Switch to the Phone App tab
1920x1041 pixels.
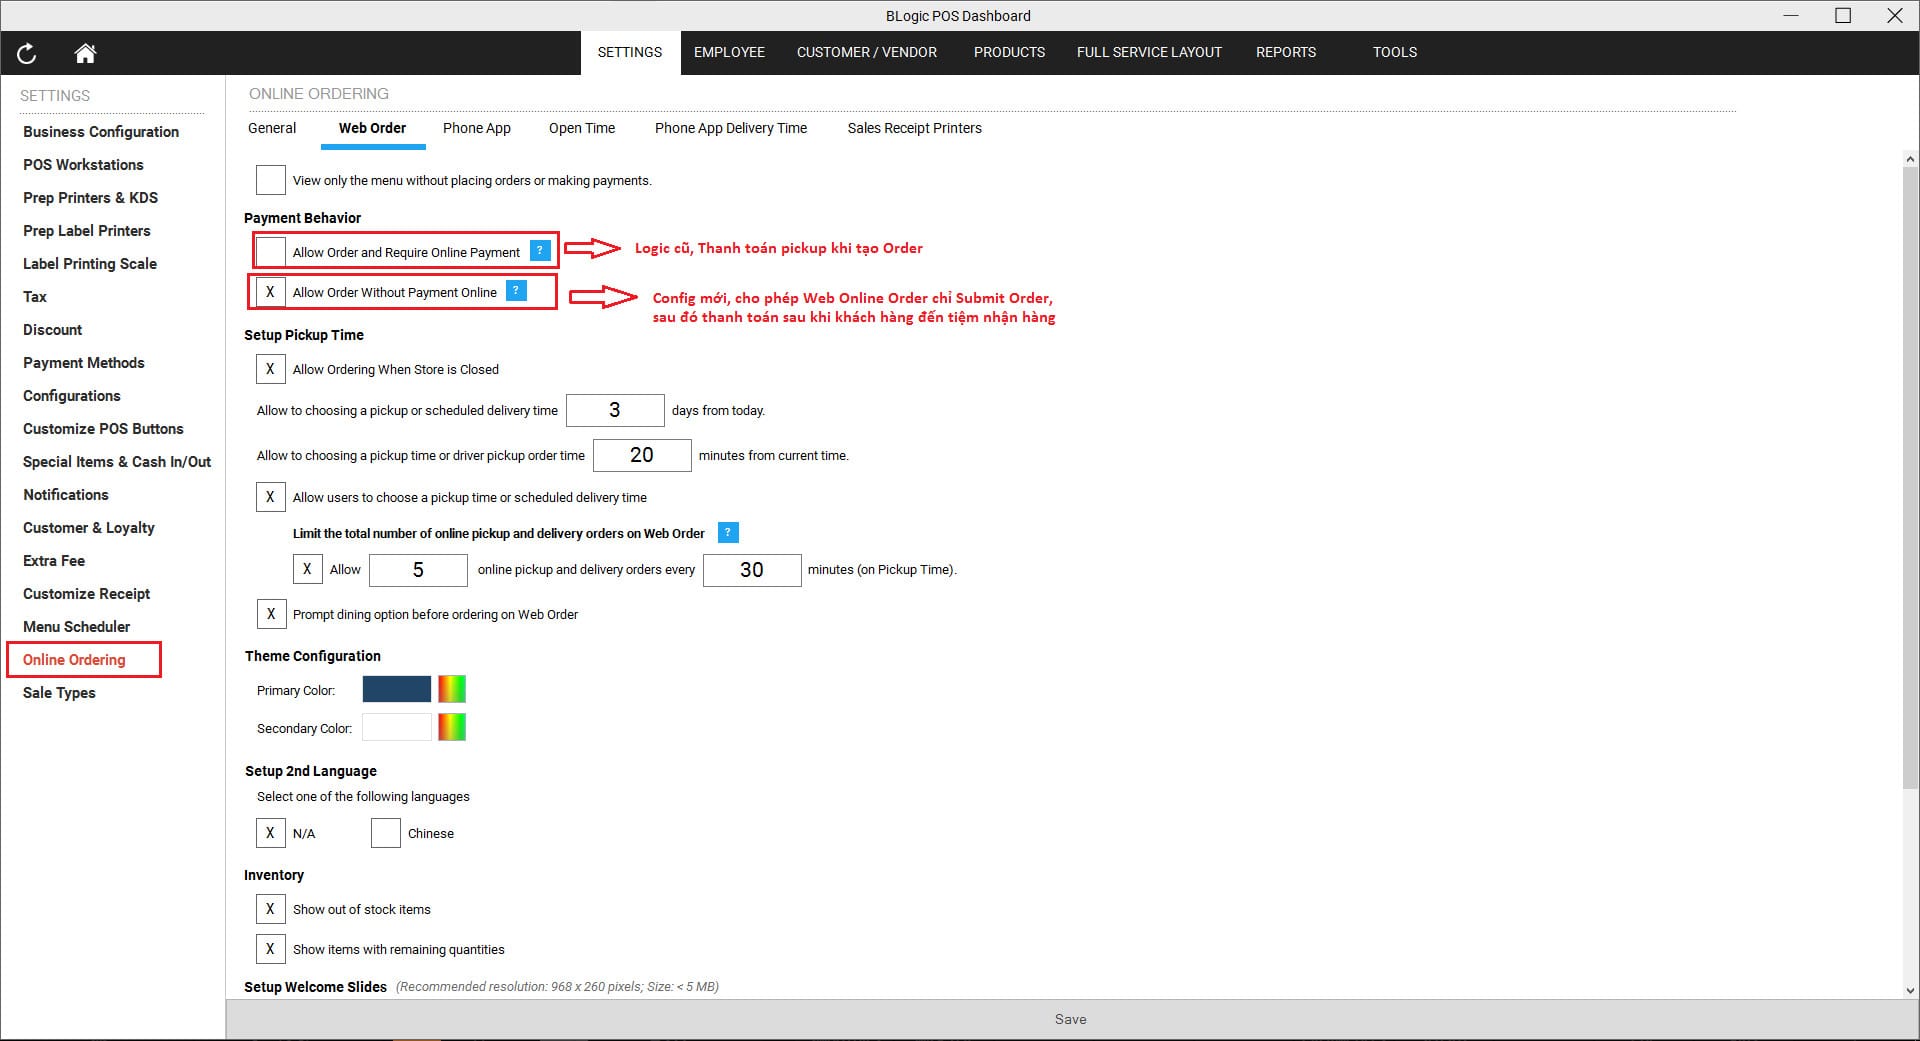click(477, 128)
